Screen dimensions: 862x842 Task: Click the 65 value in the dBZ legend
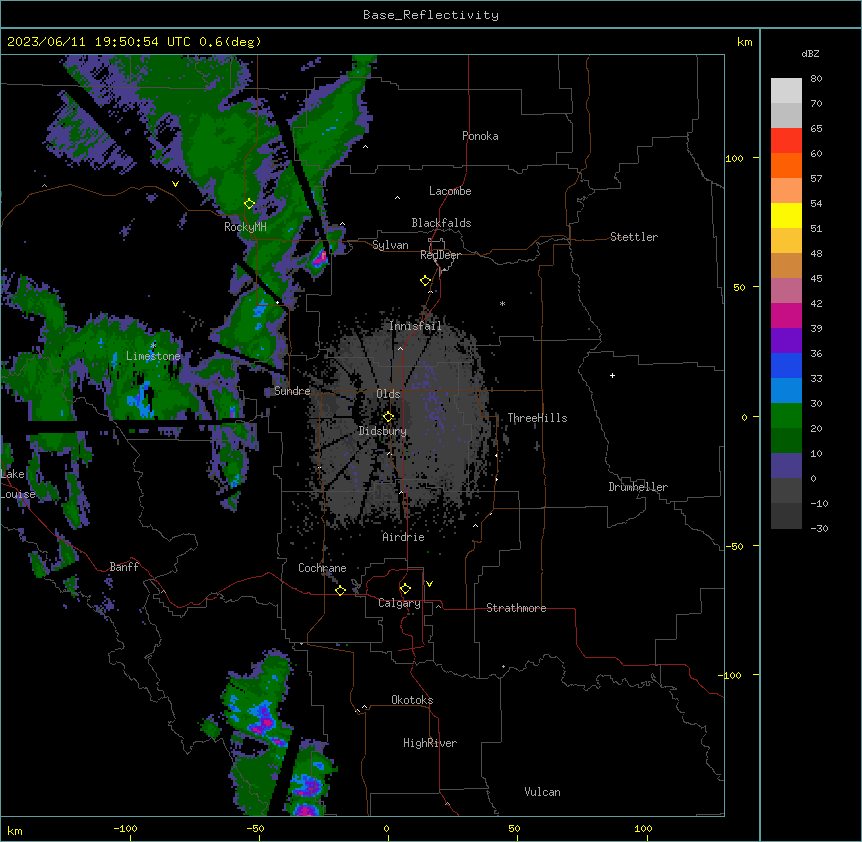point(816,129)
